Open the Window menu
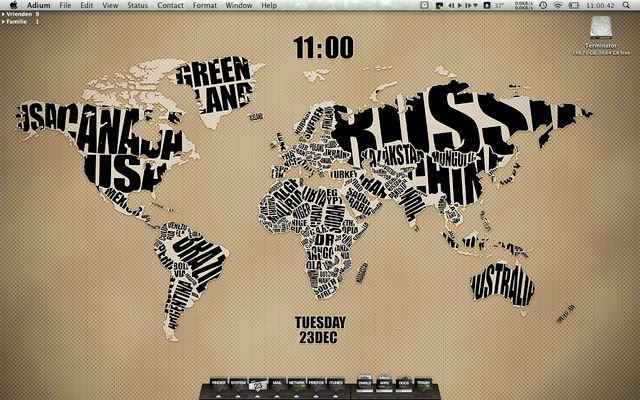 coord(239,5)
